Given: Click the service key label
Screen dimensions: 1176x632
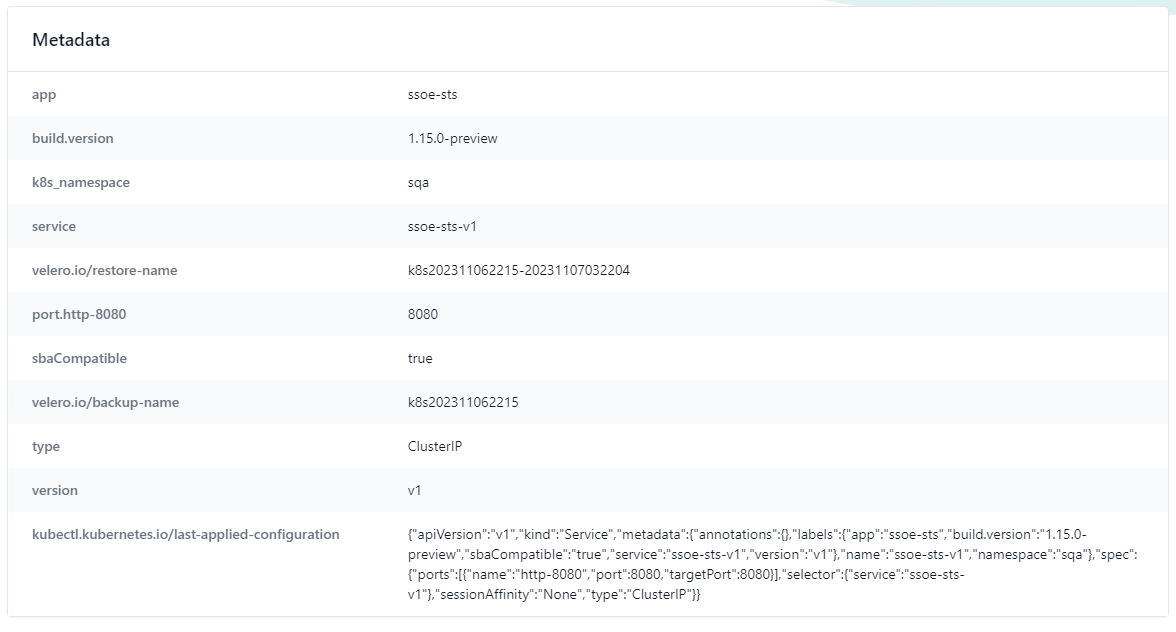Looking at the screenshot, I should click(54, 226).
